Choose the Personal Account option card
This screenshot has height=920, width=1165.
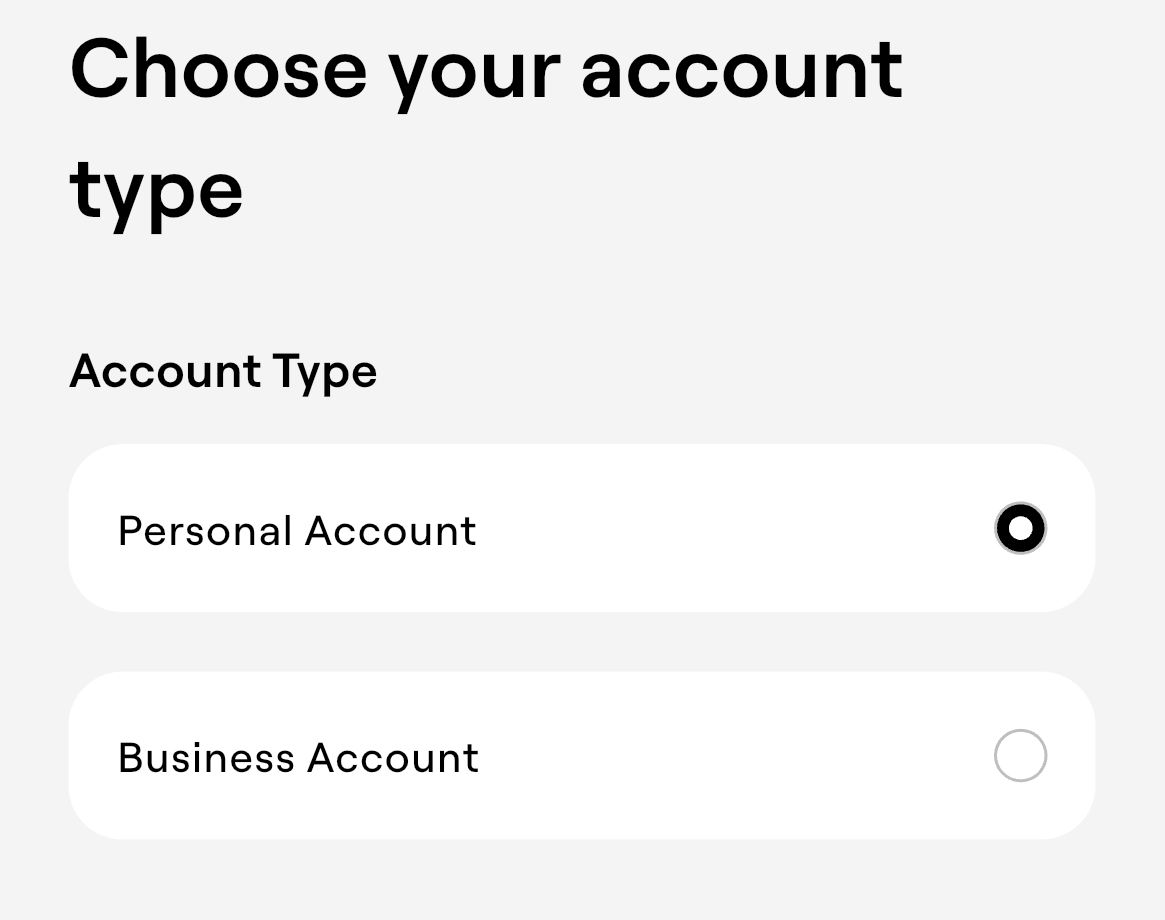pos(581,528)
